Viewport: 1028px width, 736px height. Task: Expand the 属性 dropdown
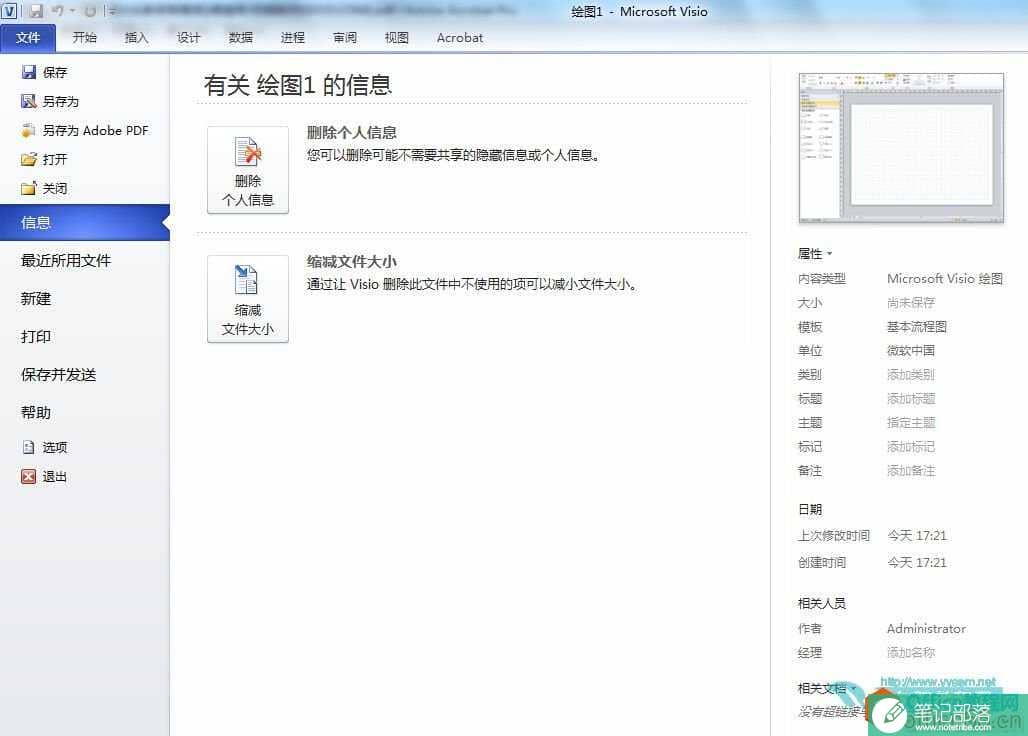pos(815,254)
